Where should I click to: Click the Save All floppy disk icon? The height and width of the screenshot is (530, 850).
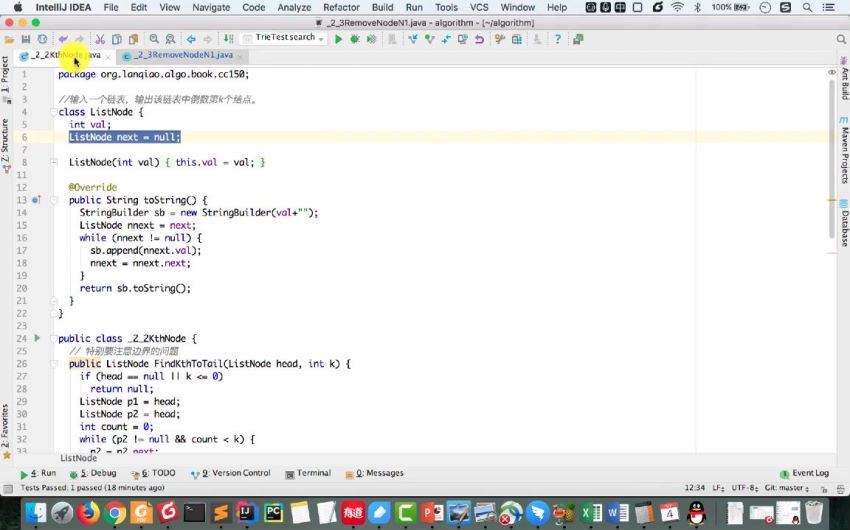click(x=26, y=39)
